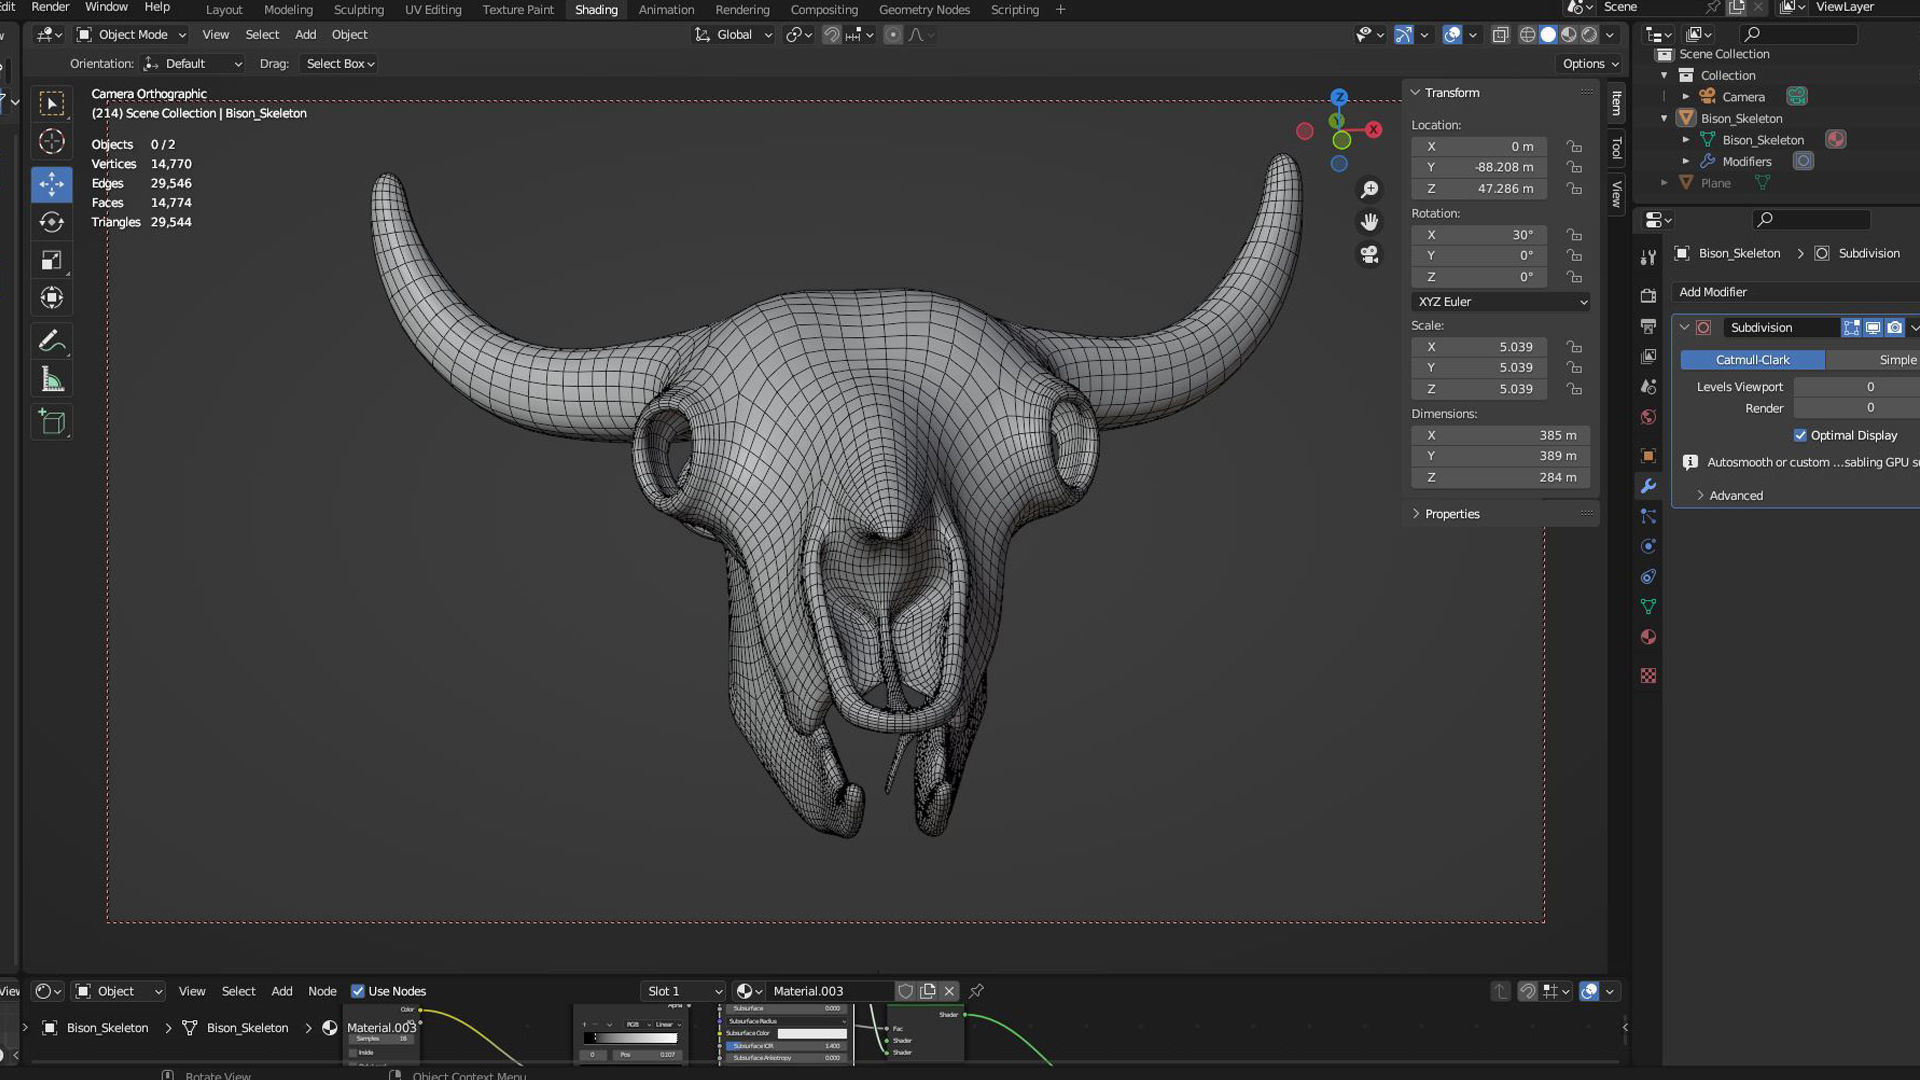Select the Scale tool
Screen dimensions: 1920x1080
click(x=52, y=260)
